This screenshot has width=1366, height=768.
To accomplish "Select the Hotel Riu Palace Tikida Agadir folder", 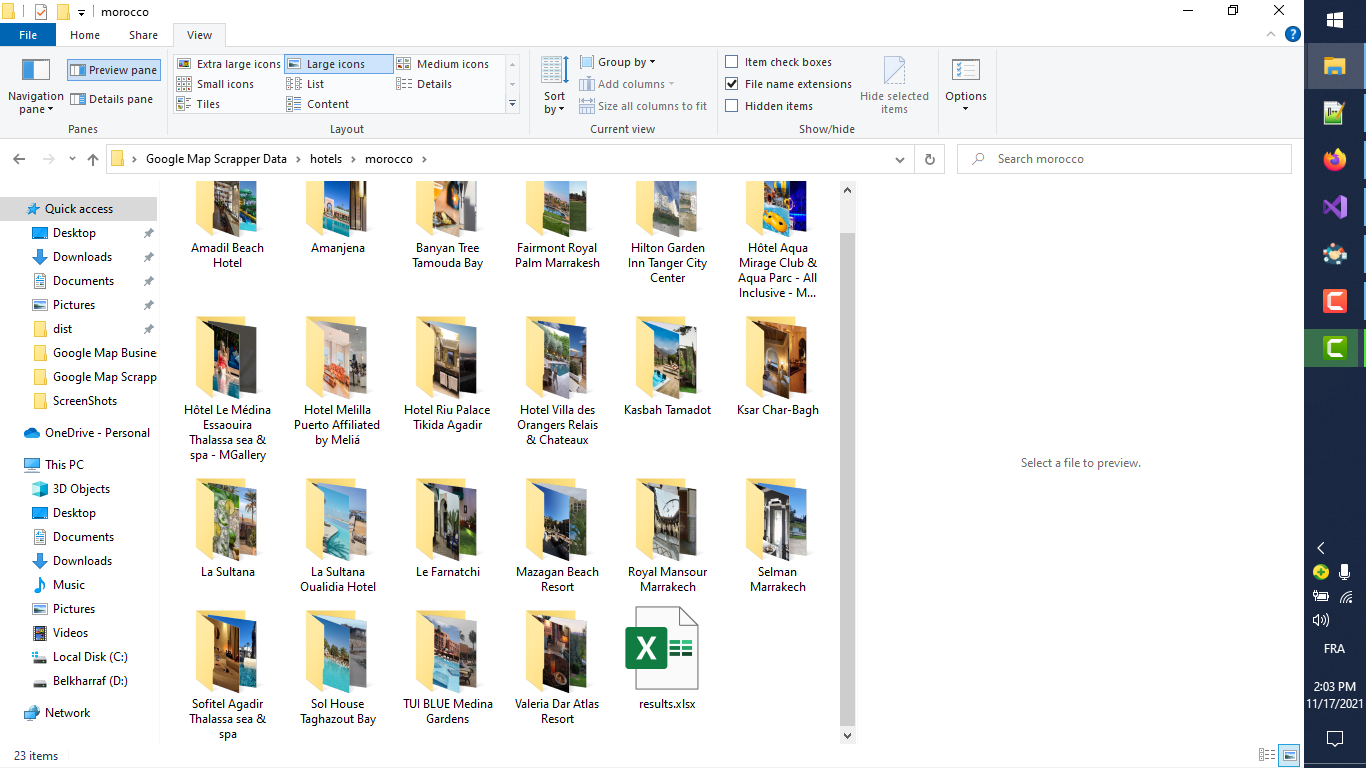I will click(448, 374).
